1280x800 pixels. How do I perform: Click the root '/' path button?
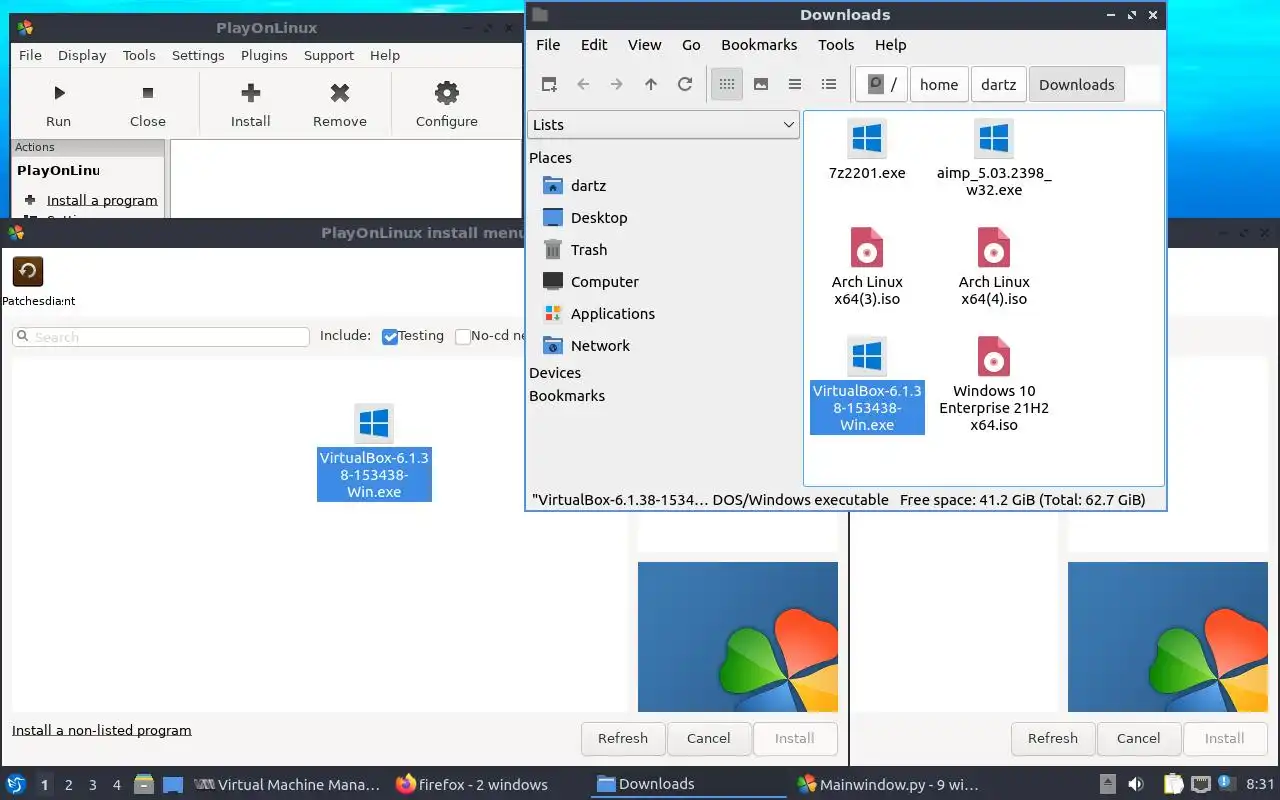point(881,85)
